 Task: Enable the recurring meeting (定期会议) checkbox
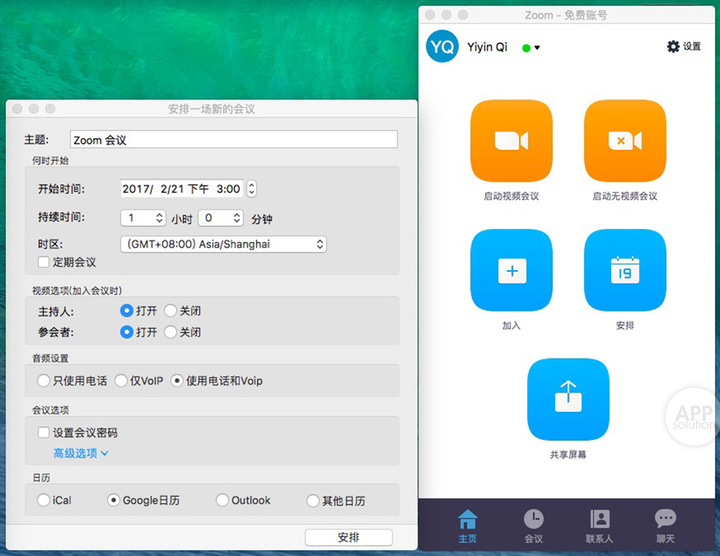44,262
